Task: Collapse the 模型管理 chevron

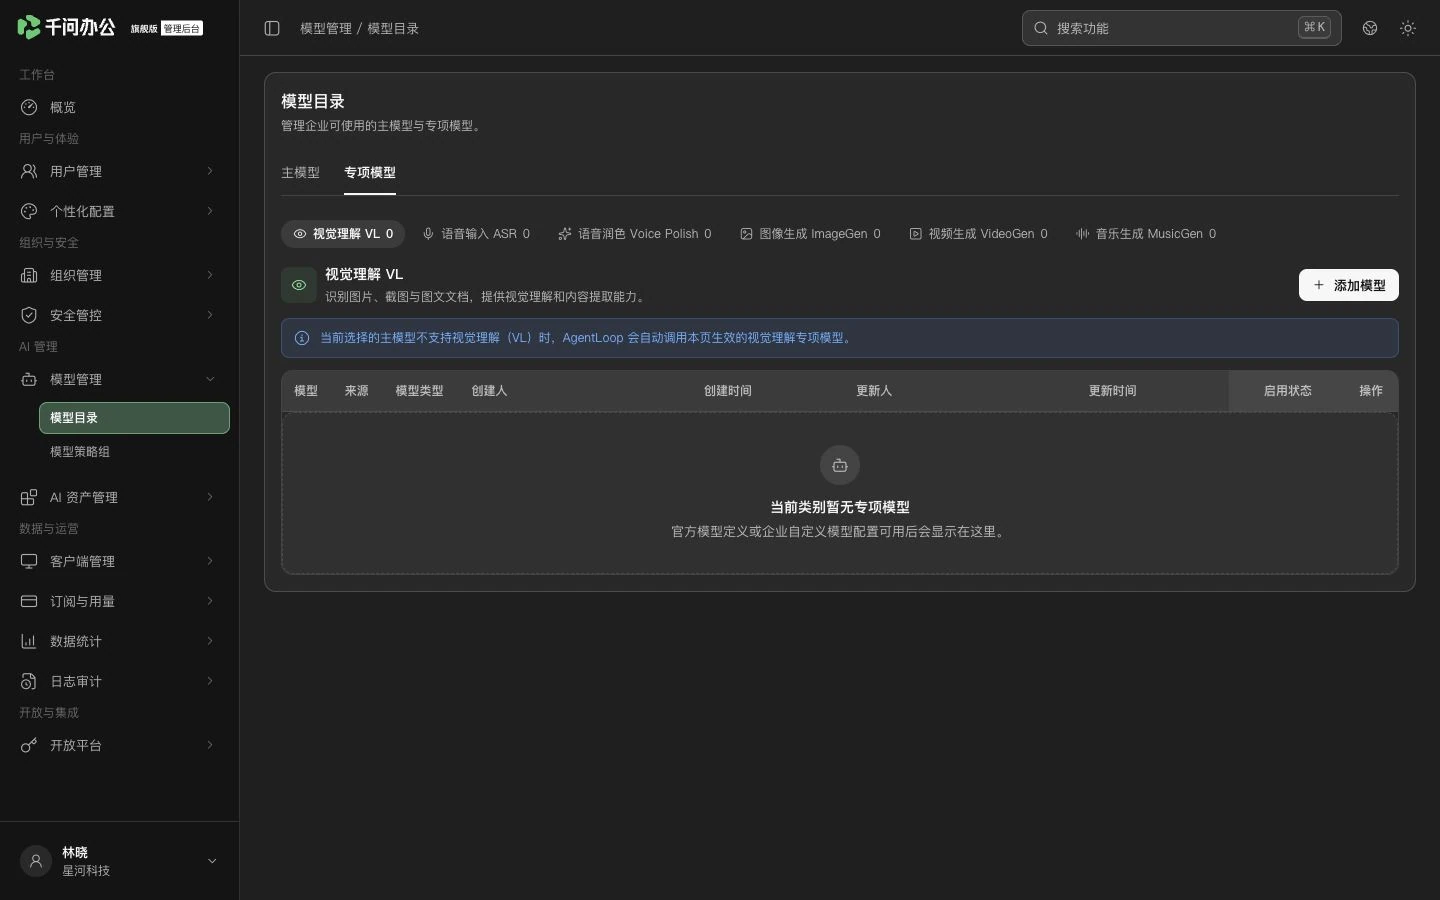Action: [210, 379]
